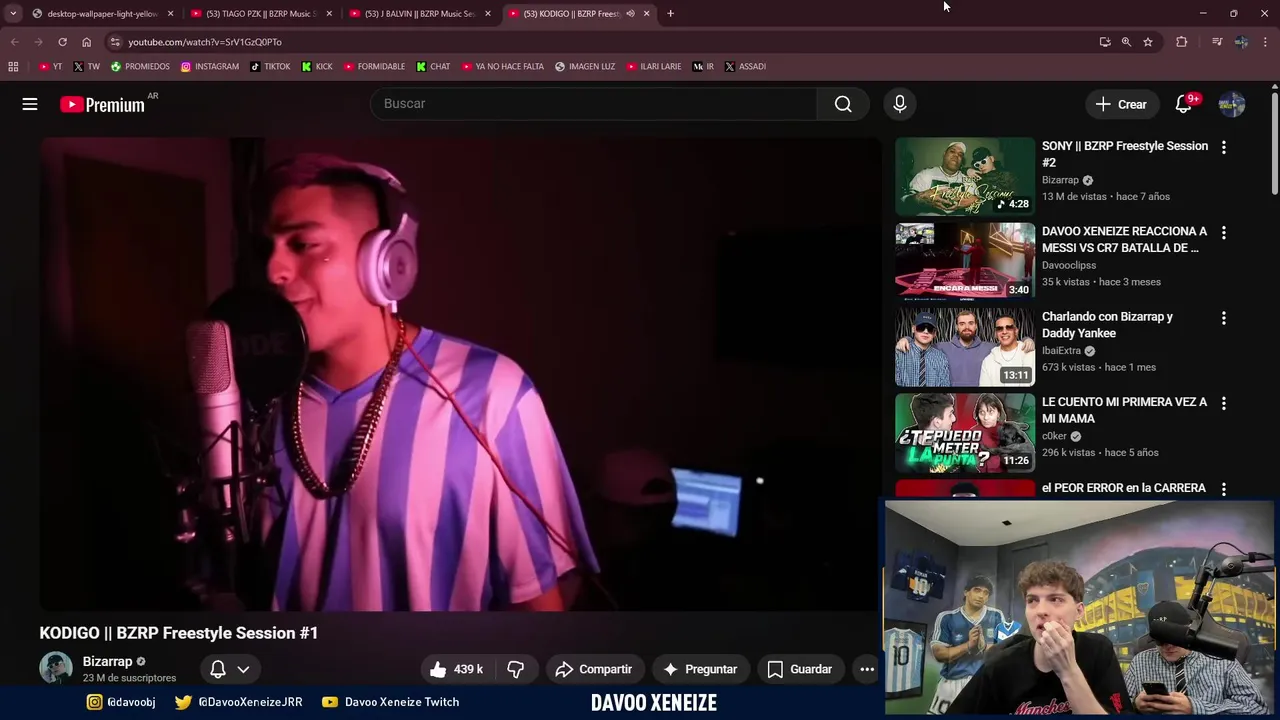This screenshot has width=1280, height=720.
Task: Open a new browser tab
Action: point(670,14)
